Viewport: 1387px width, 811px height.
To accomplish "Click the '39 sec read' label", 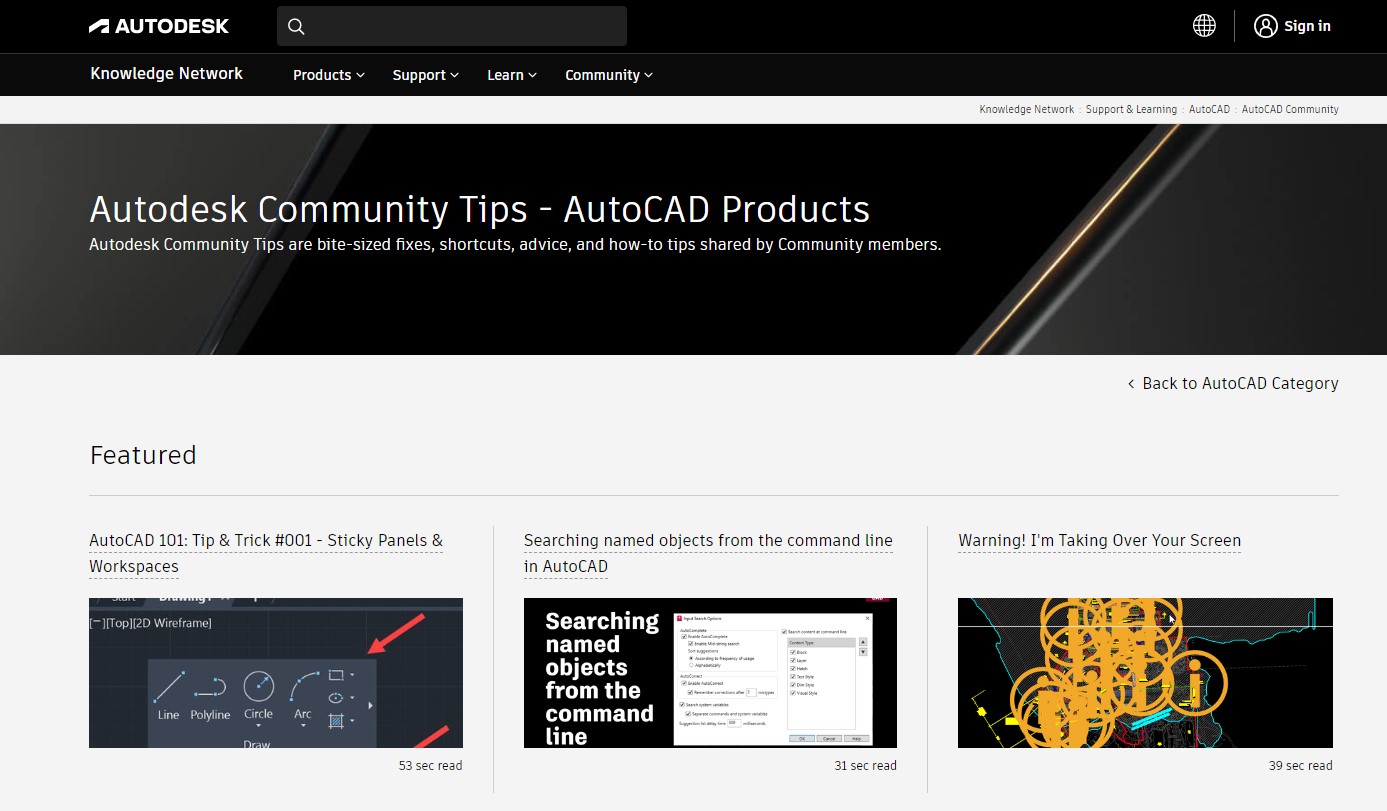I will tap(1300, 766).
